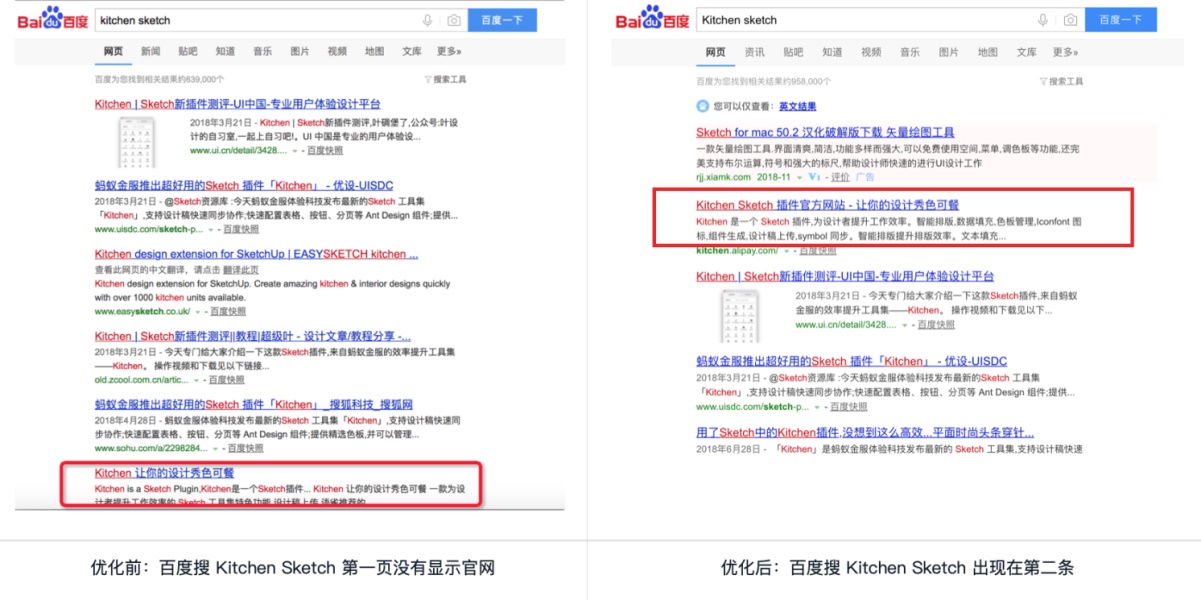This screenshot has height=600, width=1201.
Task: Open 'Kitchen Sketch 插件官方网站' result link
Action: click(829, 205)
